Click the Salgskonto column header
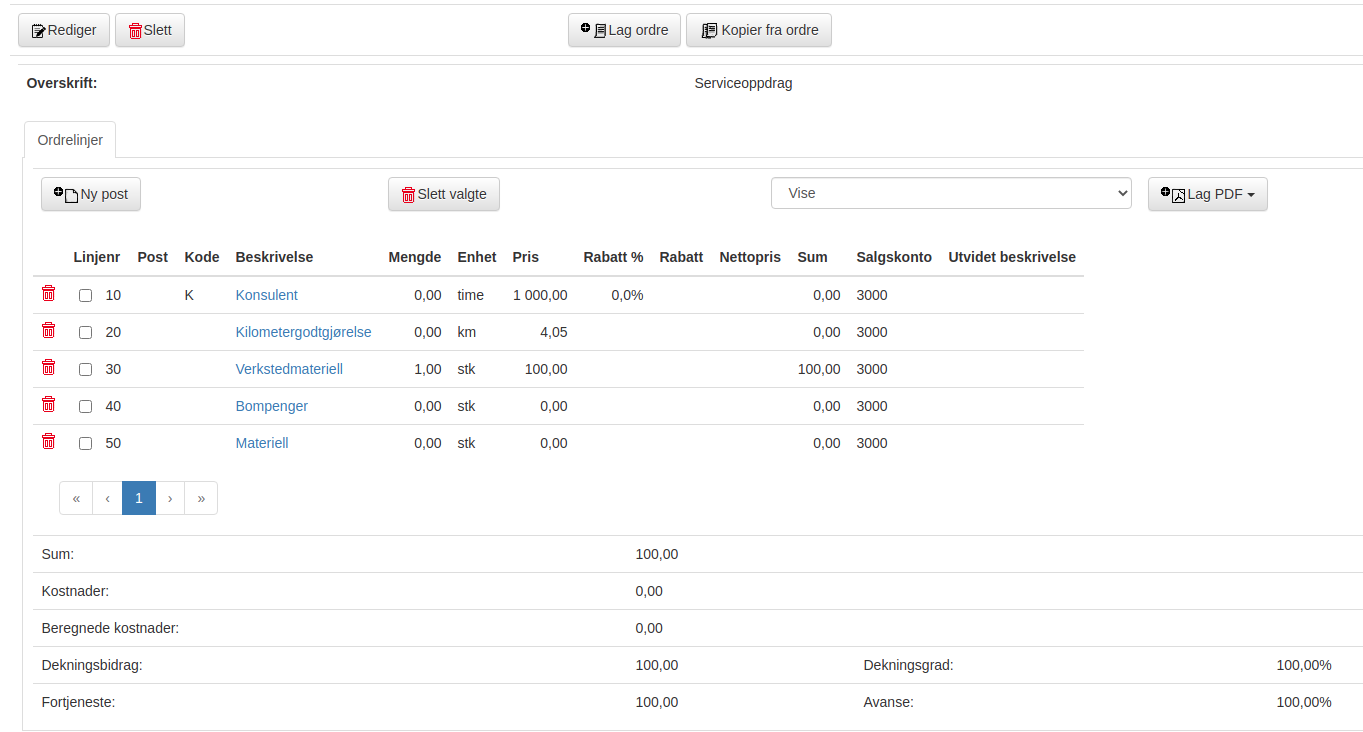The image size is (1363, 732). [895, 257]
